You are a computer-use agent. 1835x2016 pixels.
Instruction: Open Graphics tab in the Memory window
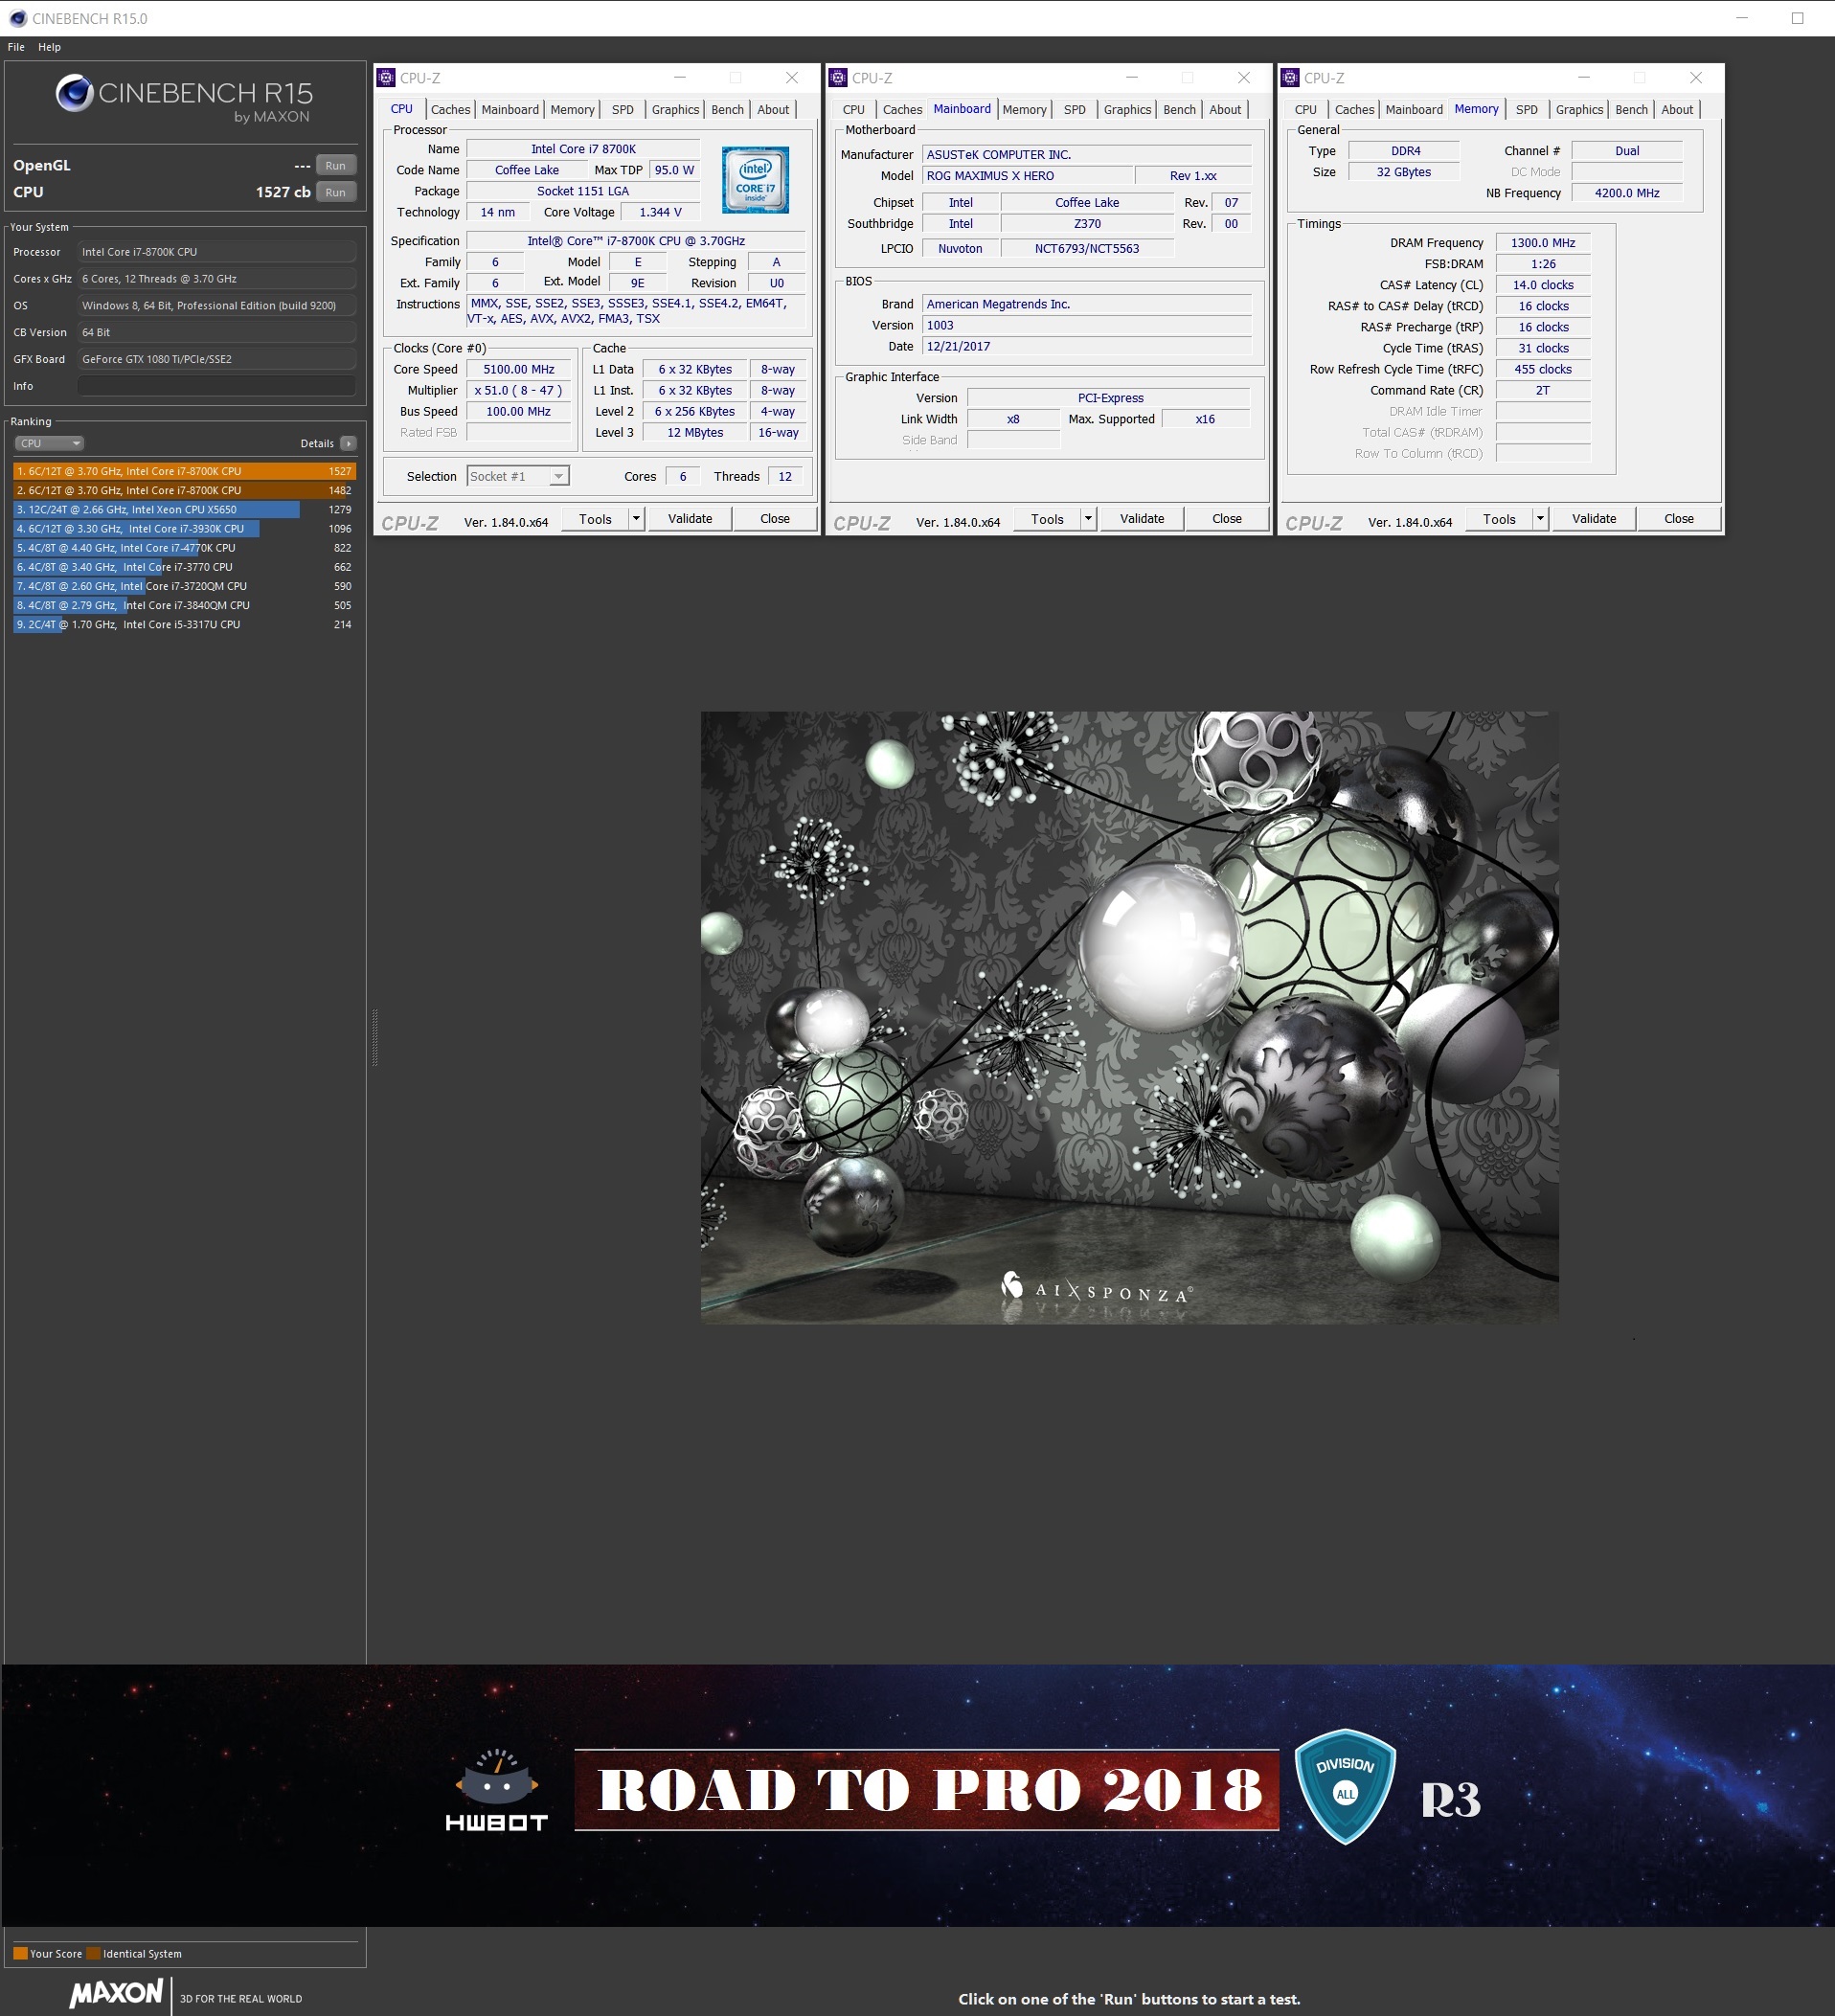pyautogui.click(x=1579, y=110)
